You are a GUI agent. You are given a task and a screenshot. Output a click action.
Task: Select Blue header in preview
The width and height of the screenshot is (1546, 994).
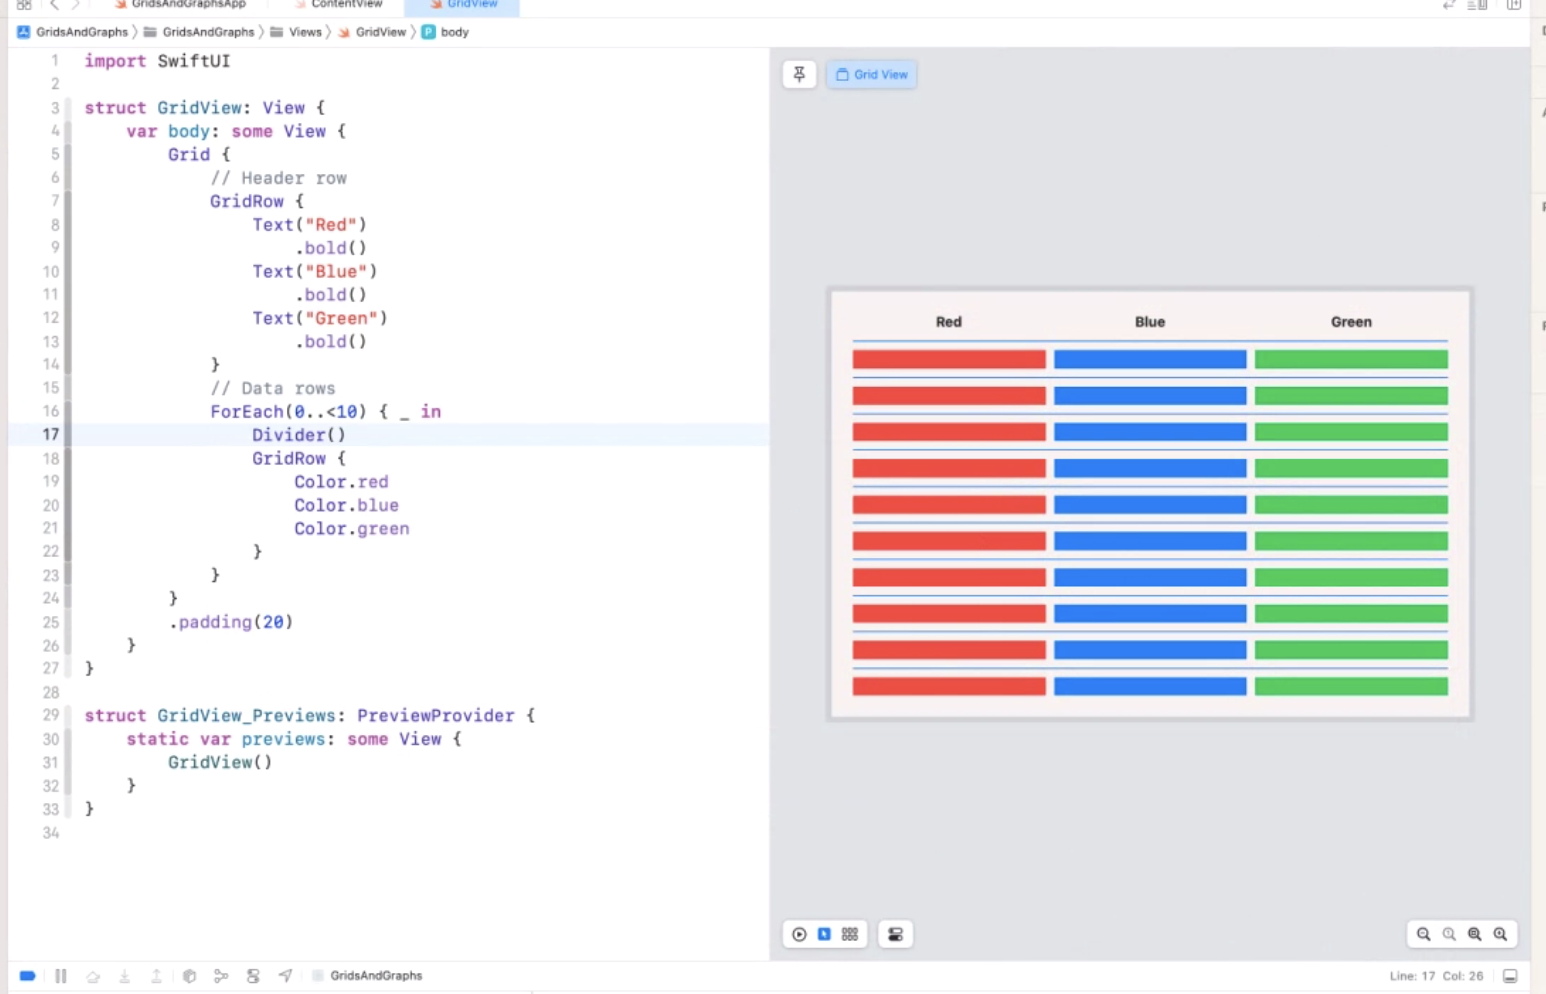(x=1150, y=322)
